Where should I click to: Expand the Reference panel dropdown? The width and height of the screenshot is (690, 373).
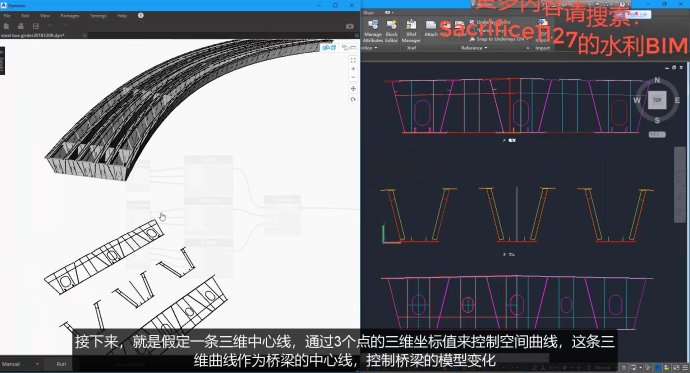coord(474,48)
